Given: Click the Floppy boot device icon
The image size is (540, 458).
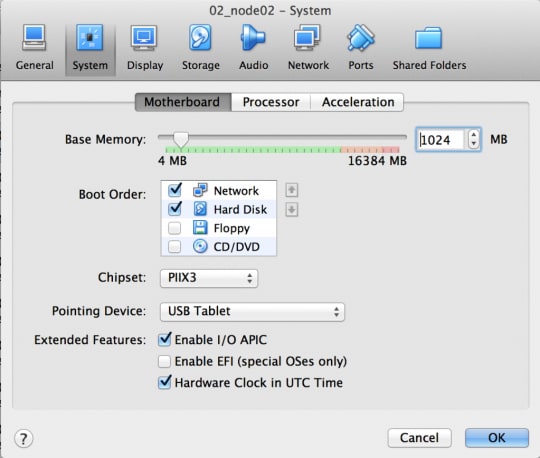Looking at the screenshot, I should [x=200, y=228].
